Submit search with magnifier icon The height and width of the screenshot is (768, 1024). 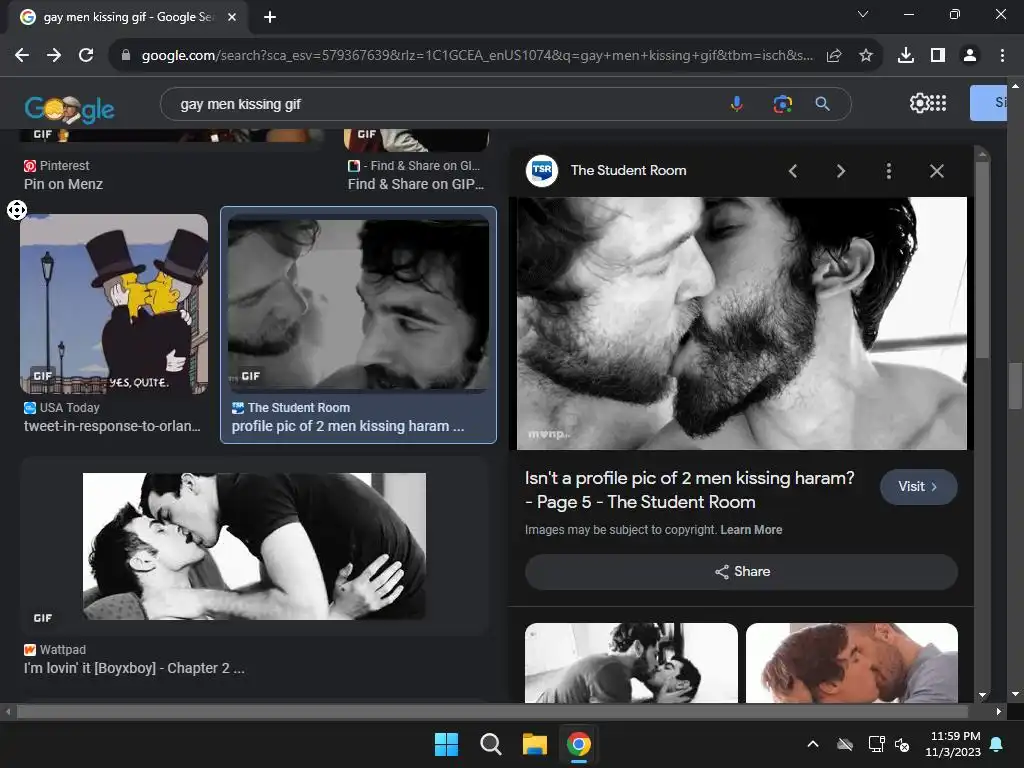point(823,104)
